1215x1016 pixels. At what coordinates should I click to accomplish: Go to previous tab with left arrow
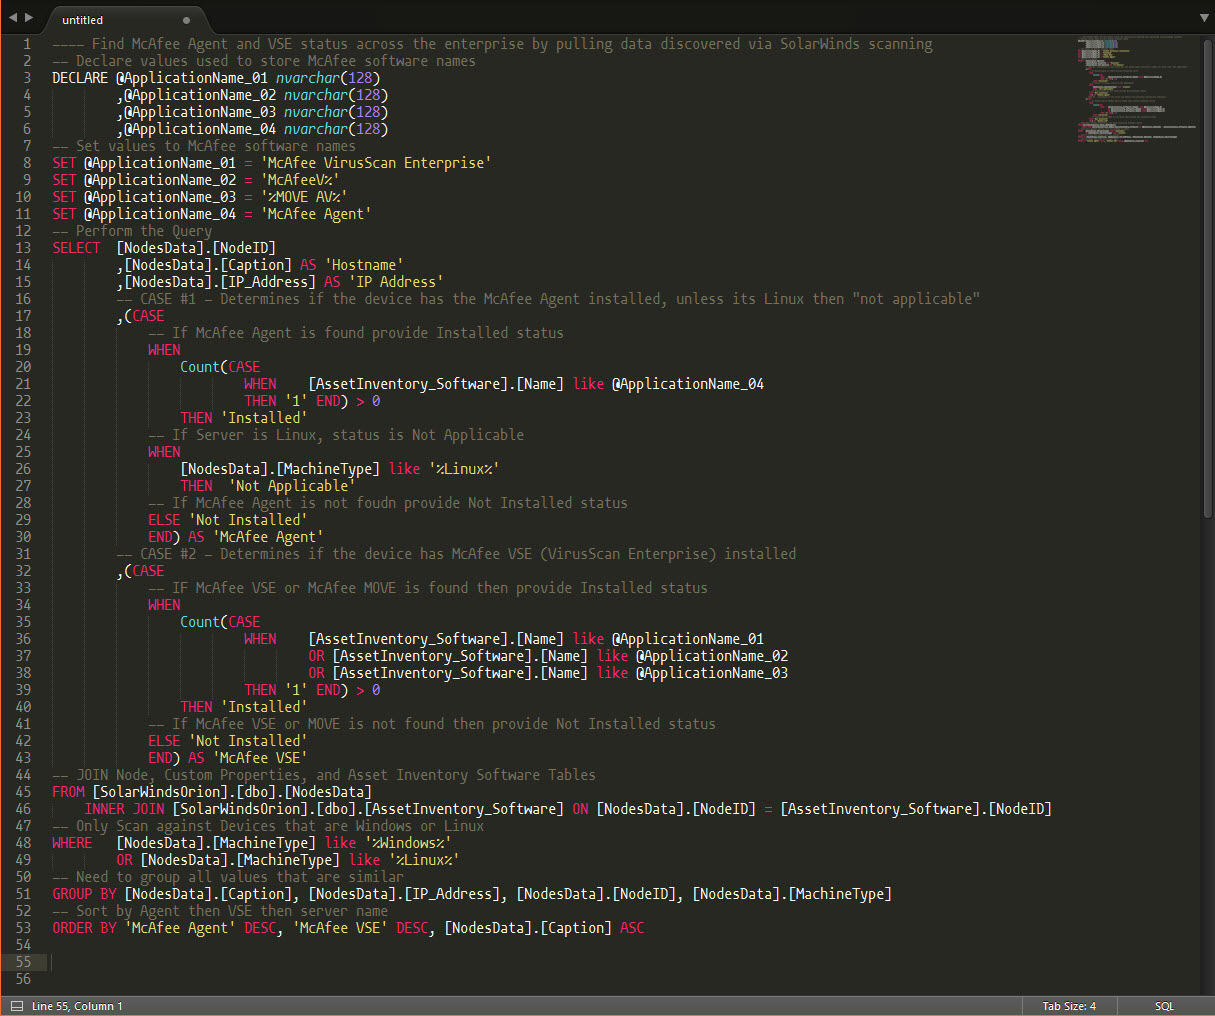13,18
